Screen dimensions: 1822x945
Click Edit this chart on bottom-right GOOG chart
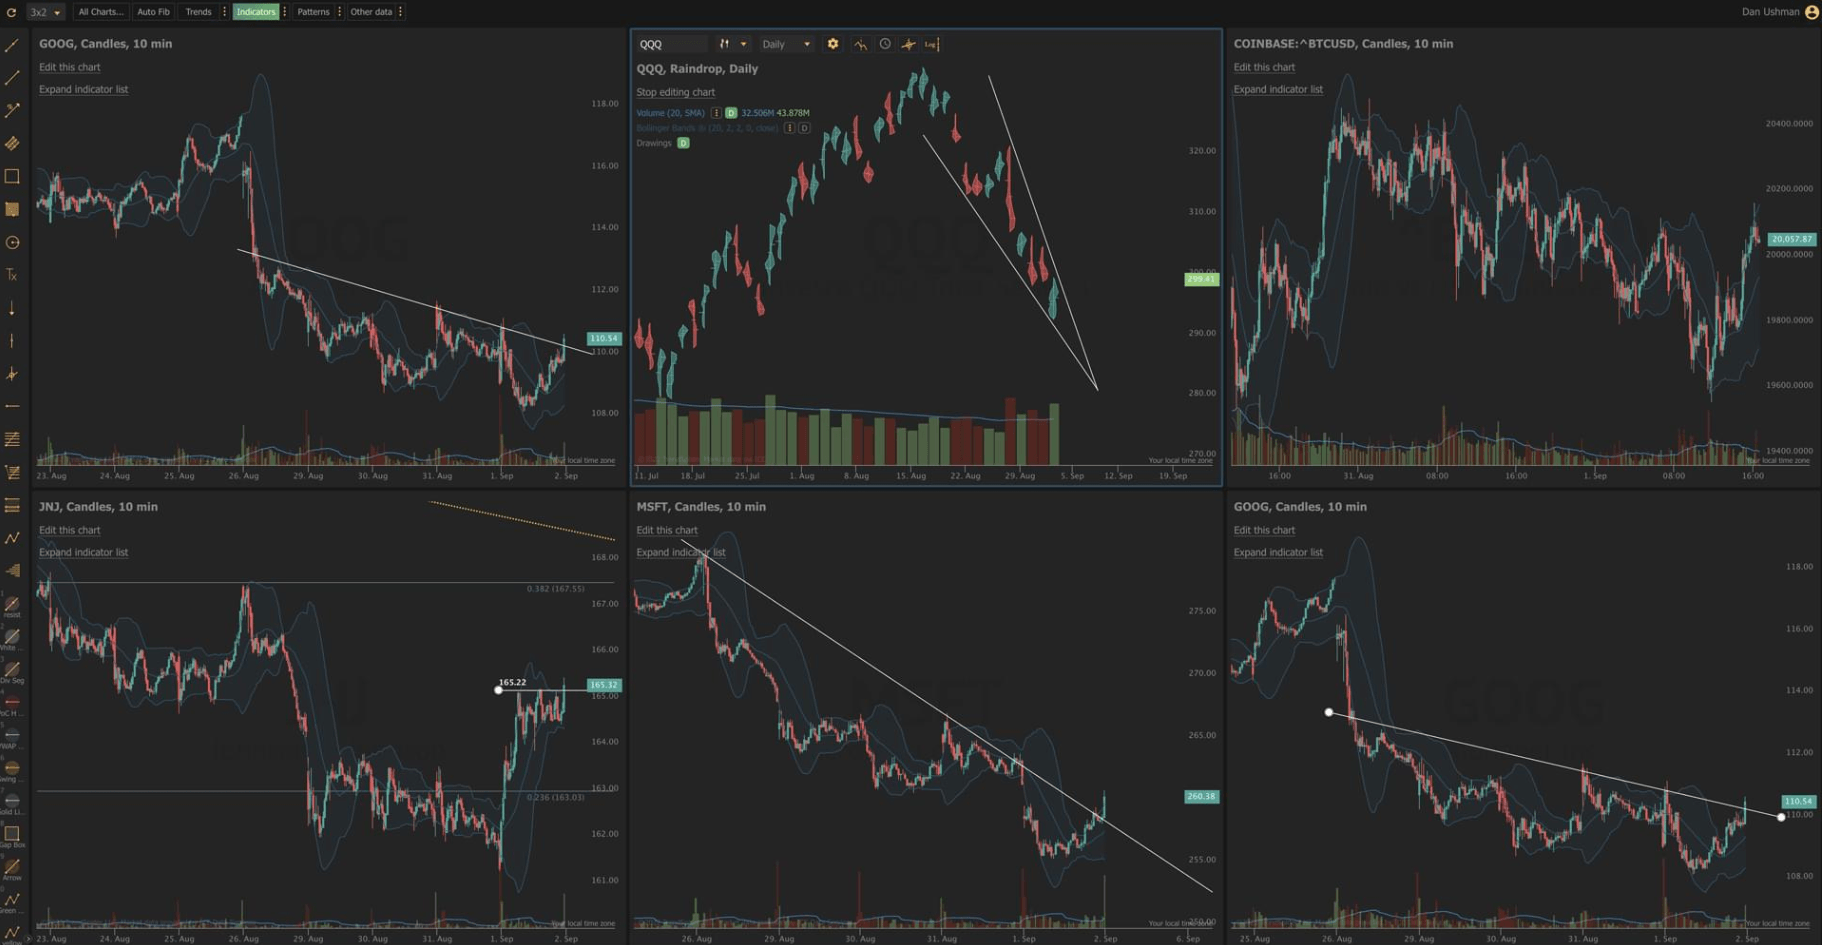point(1264,530)
